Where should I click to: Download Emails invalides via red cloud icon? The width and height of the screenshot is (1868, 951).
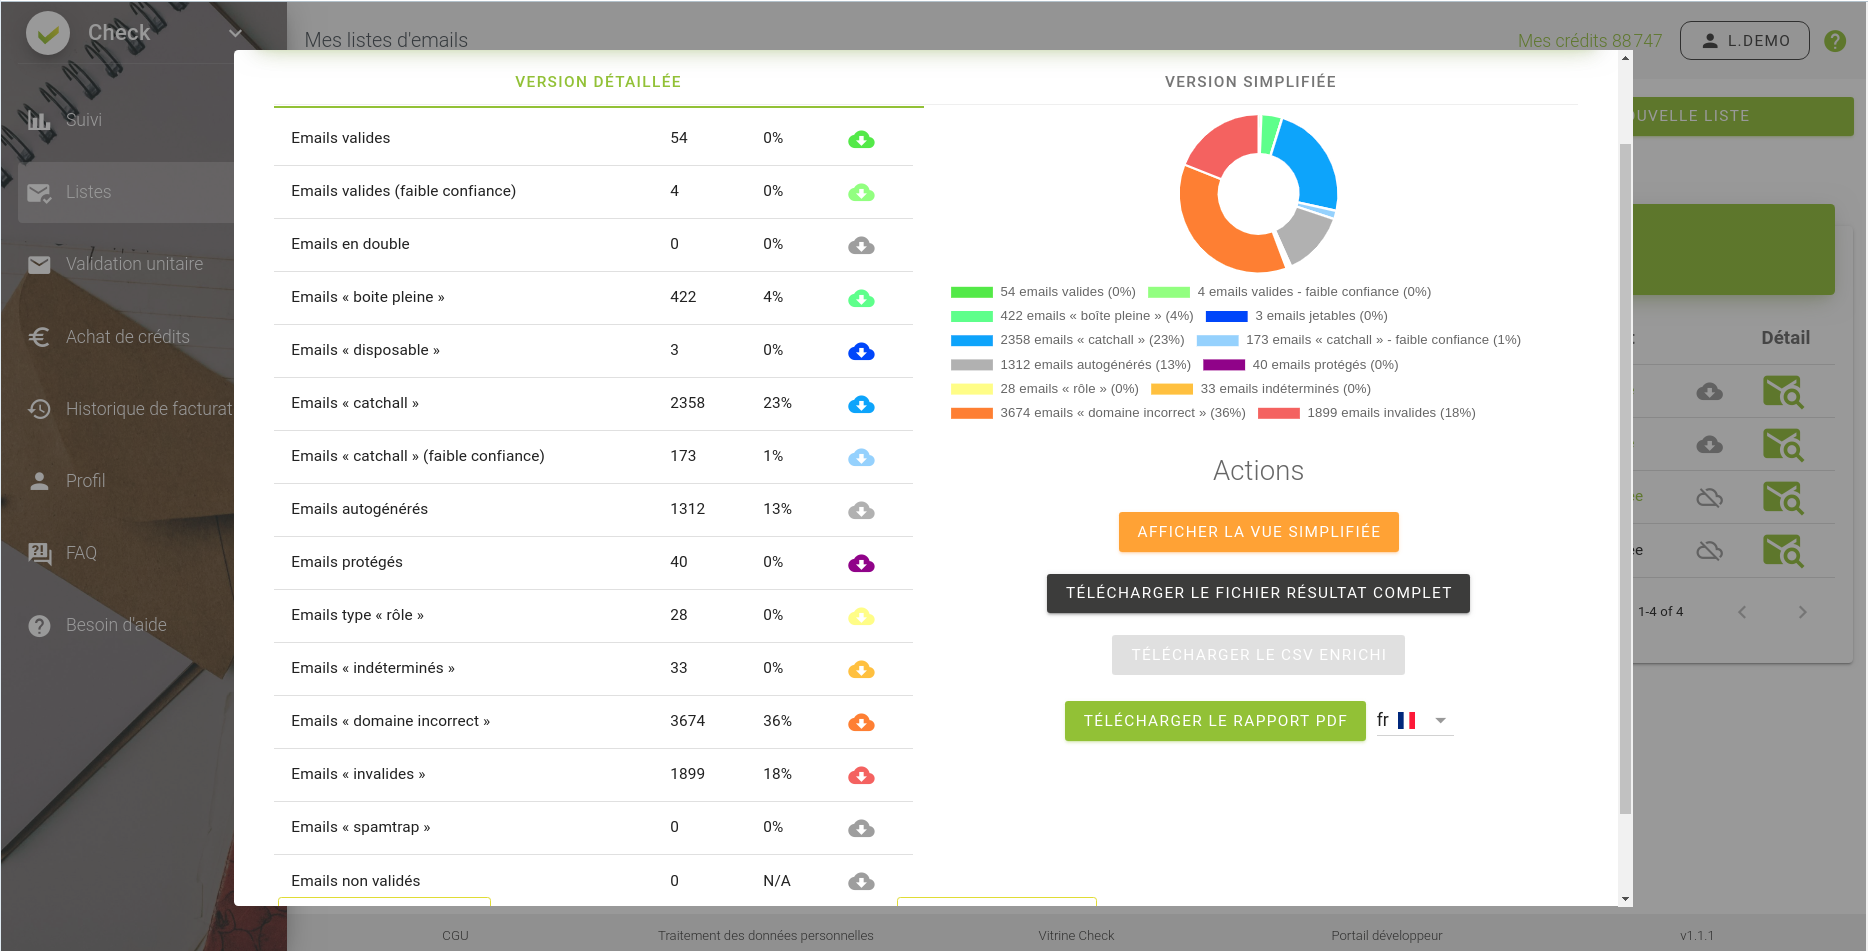pyautogui.click(x=861, y=775)
